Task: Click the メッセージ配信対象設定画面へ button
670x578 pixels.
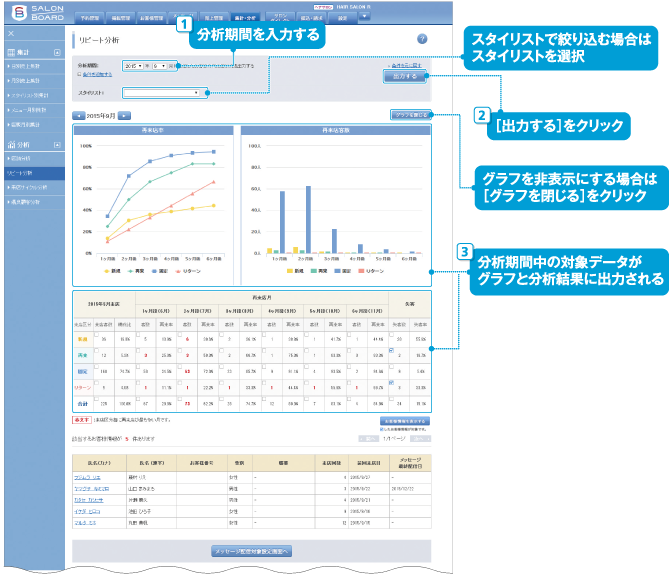Action: (252, 551)
